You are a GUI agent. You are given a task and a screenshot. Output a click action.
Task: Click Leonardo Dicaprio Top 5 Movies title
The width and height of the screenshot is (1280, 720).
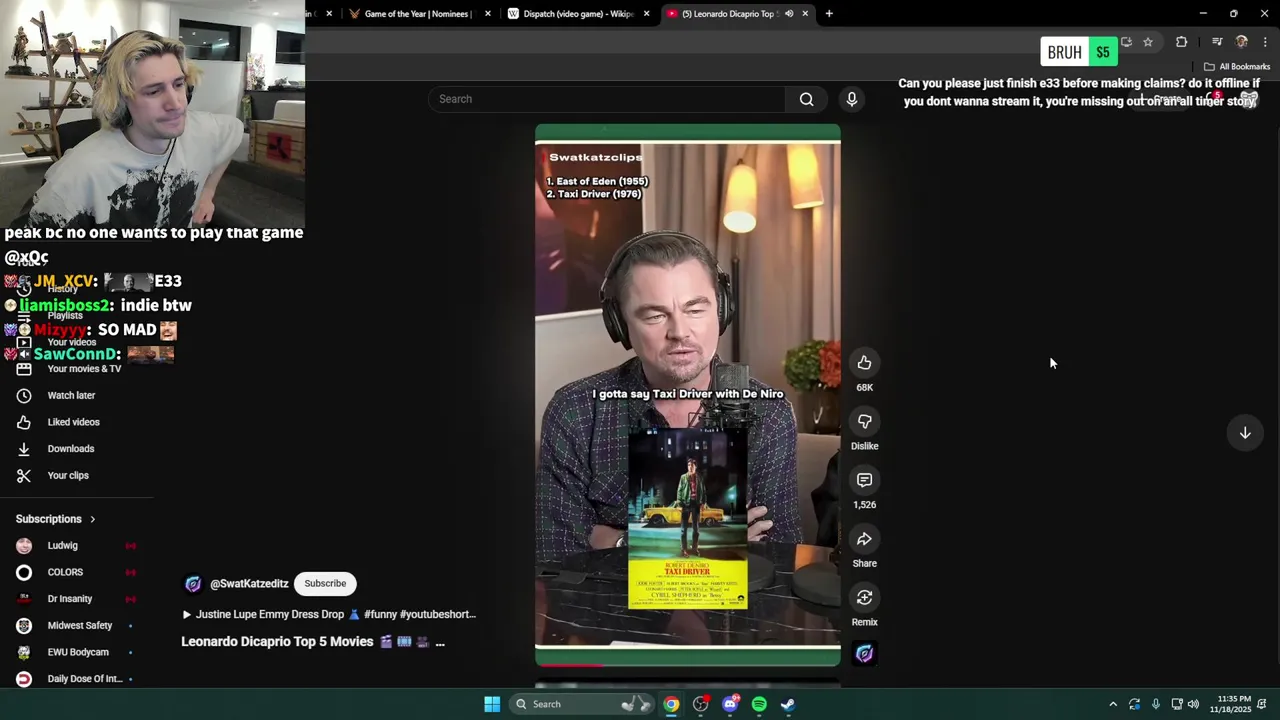pos(277,642)
